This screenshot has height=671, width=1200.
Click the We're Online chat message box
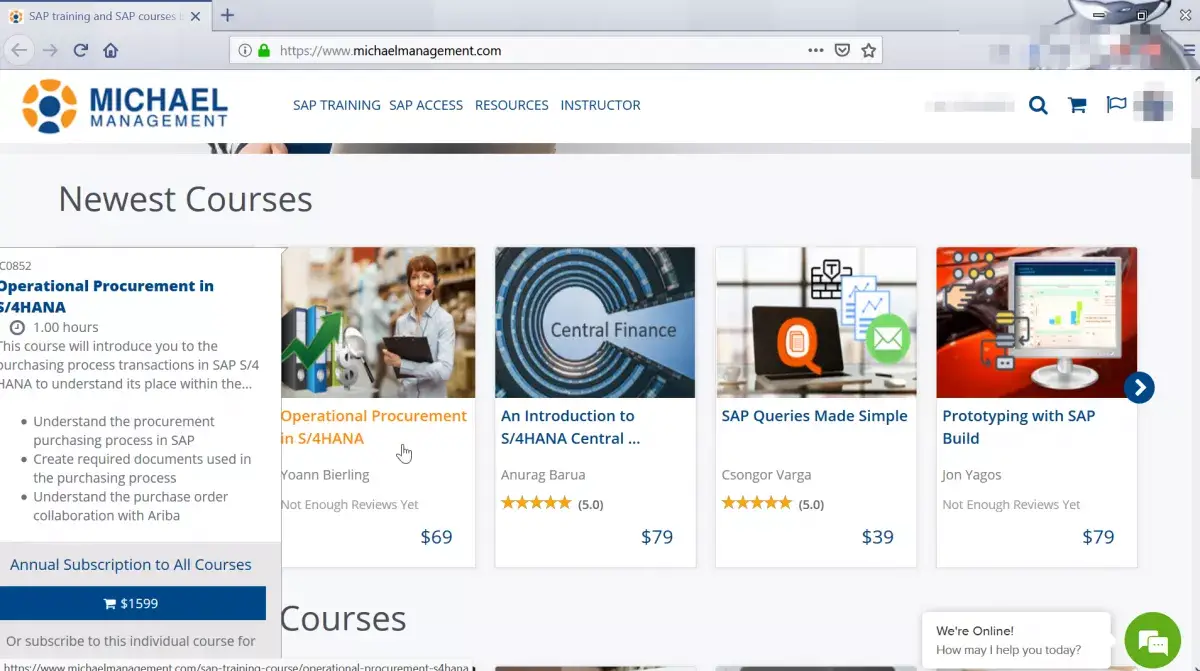pyautogui.click(x=1016, y=640)
